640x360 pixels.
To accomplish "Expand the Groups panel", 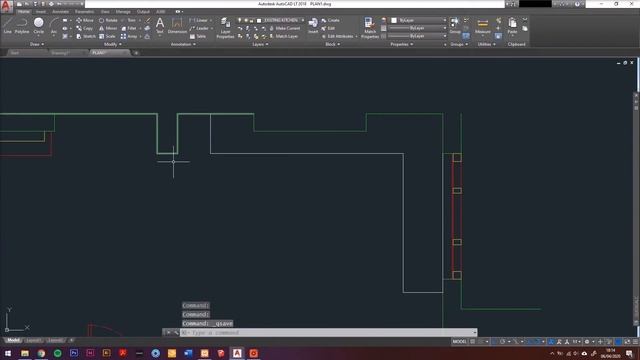I will pyautogui.click(x=459, y=44).
